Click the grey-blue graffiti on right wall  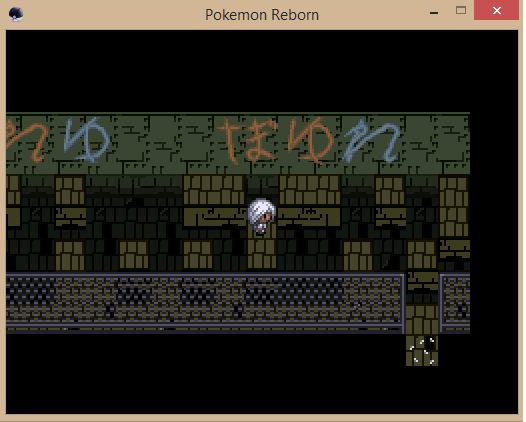(371, 141)
